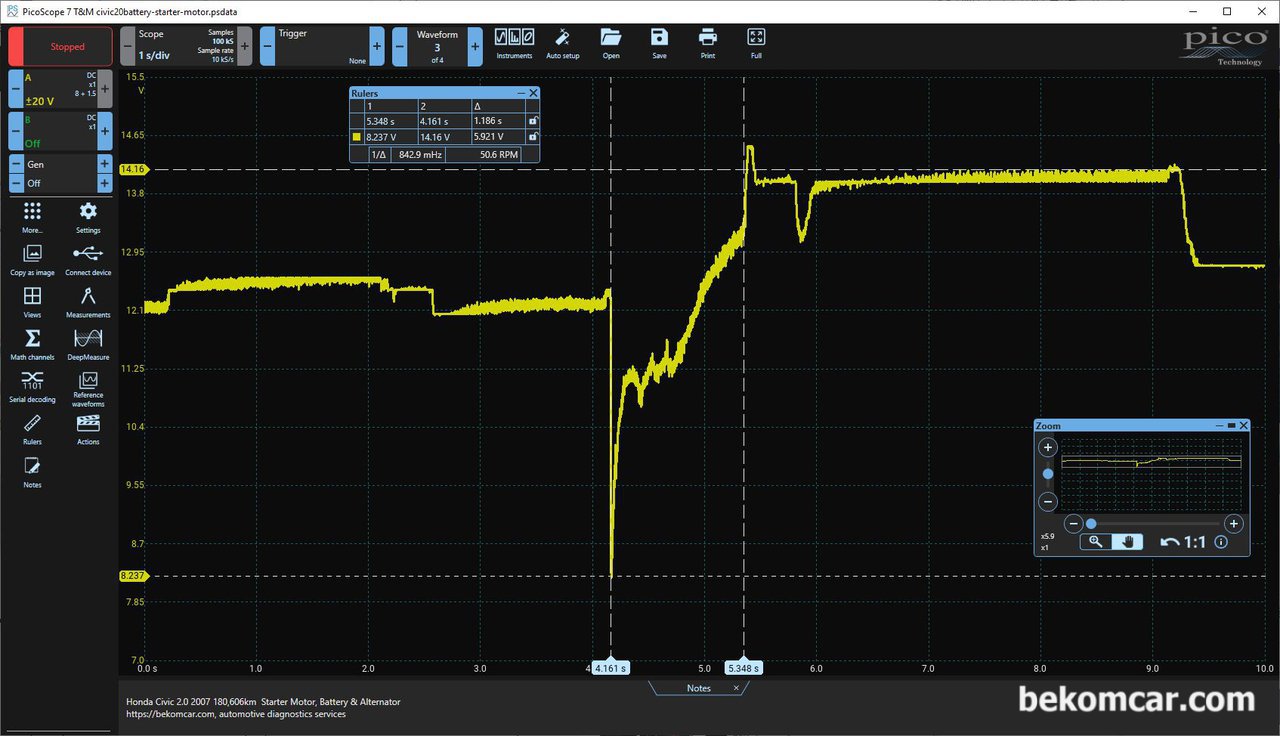Select hand pan mode in Zoom panel
The image size is (1280, 736).
[x=1128, y=542]
